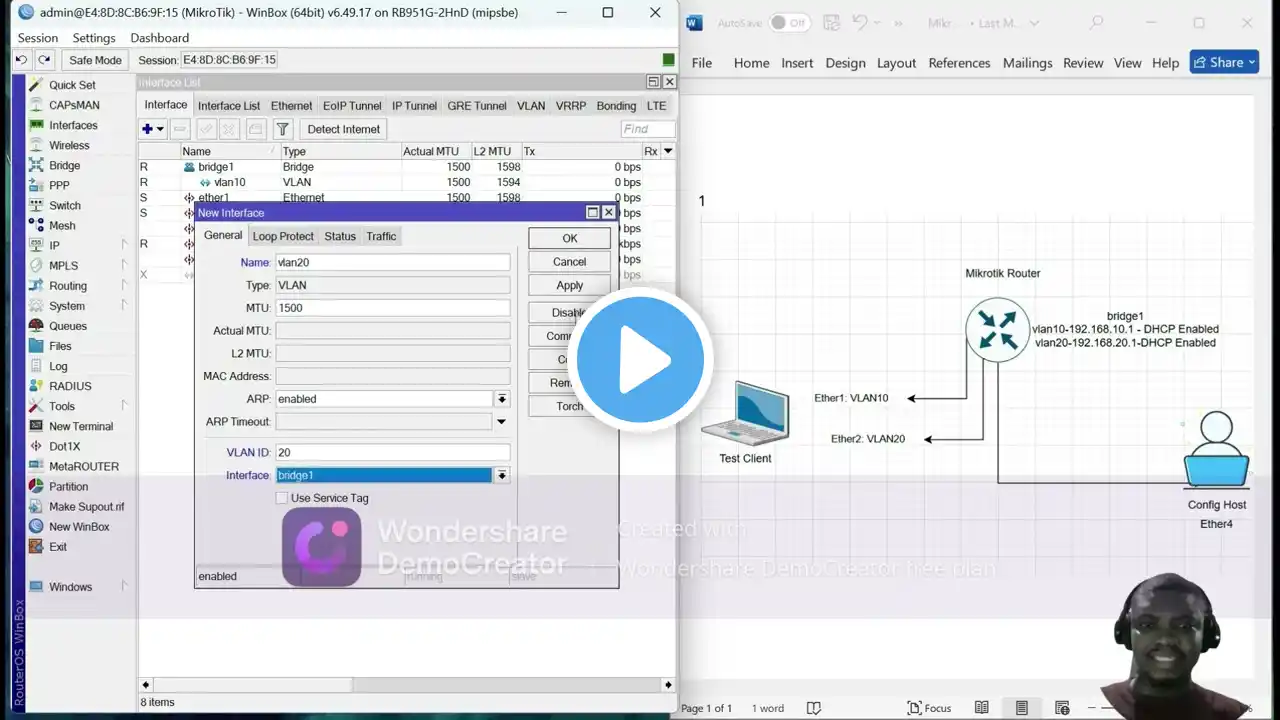Open Quick Set in WinBox sidebar
The width and height of the screenshot is (1280, 720).
point(72,85)
